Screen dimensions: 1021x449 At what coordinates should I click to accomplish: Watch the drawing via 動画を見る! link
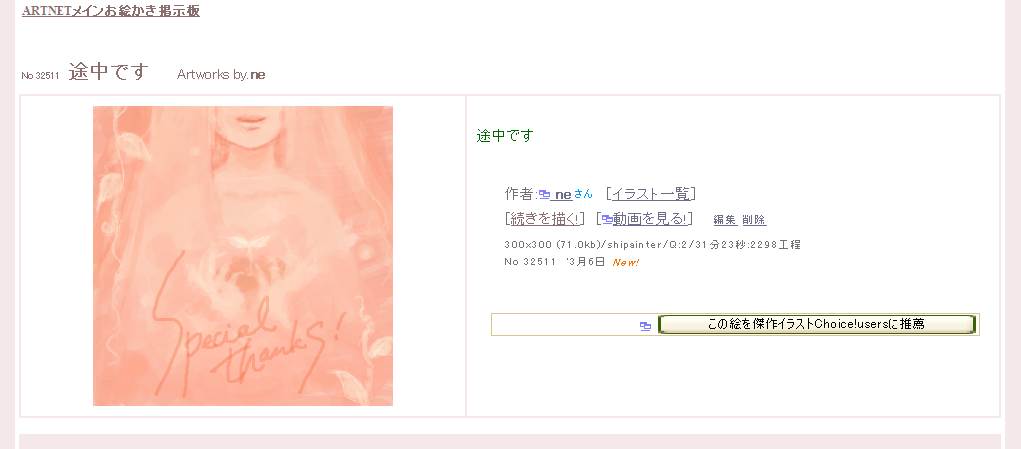point(650,219)
